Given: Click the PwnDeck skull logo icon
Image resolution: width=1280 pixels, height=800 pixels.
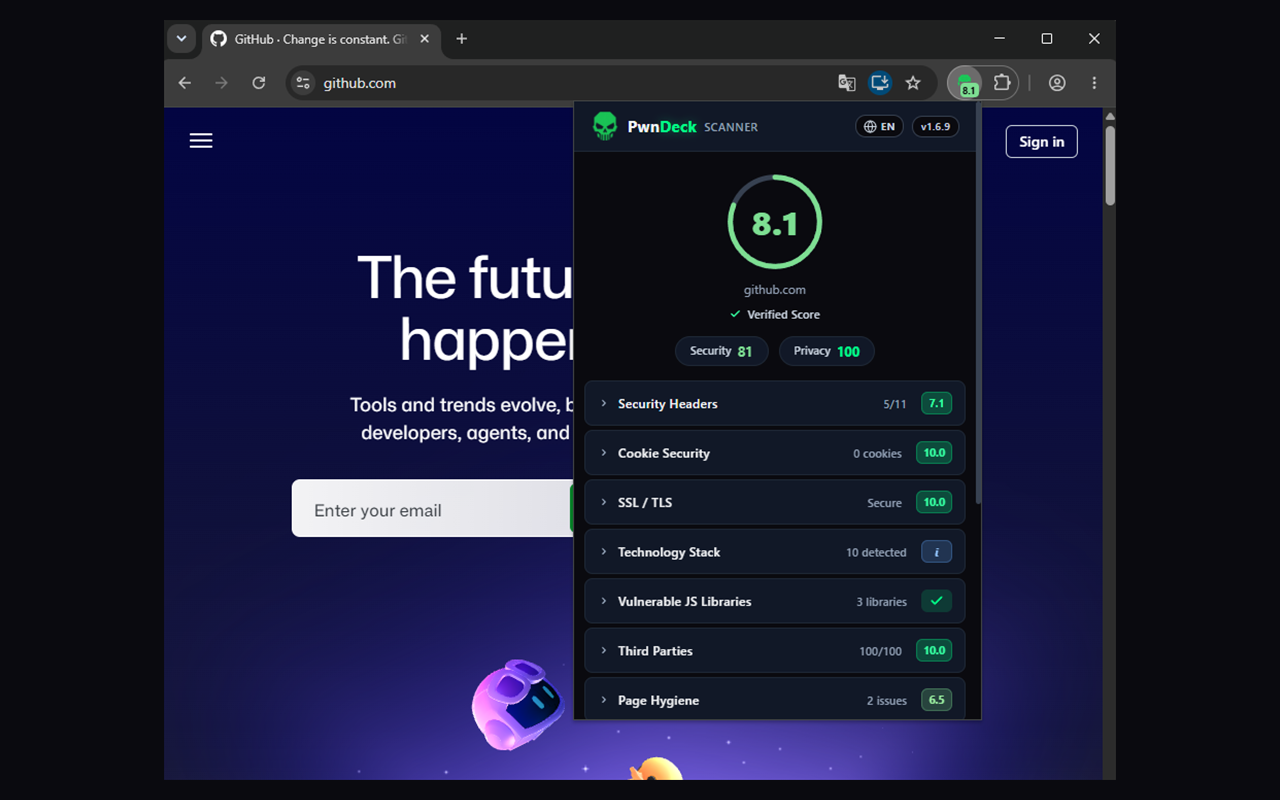Looking at the screenshot, I should click(x=605, y=126).
